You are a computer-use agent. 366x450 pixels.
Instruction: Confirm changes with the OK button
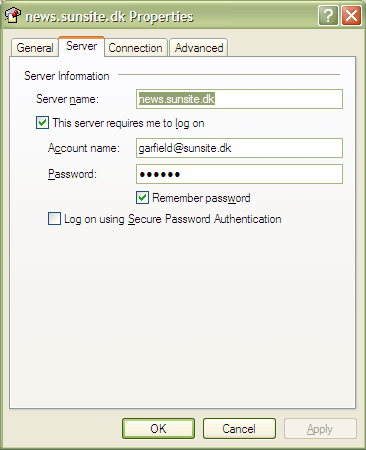[158, 429]
